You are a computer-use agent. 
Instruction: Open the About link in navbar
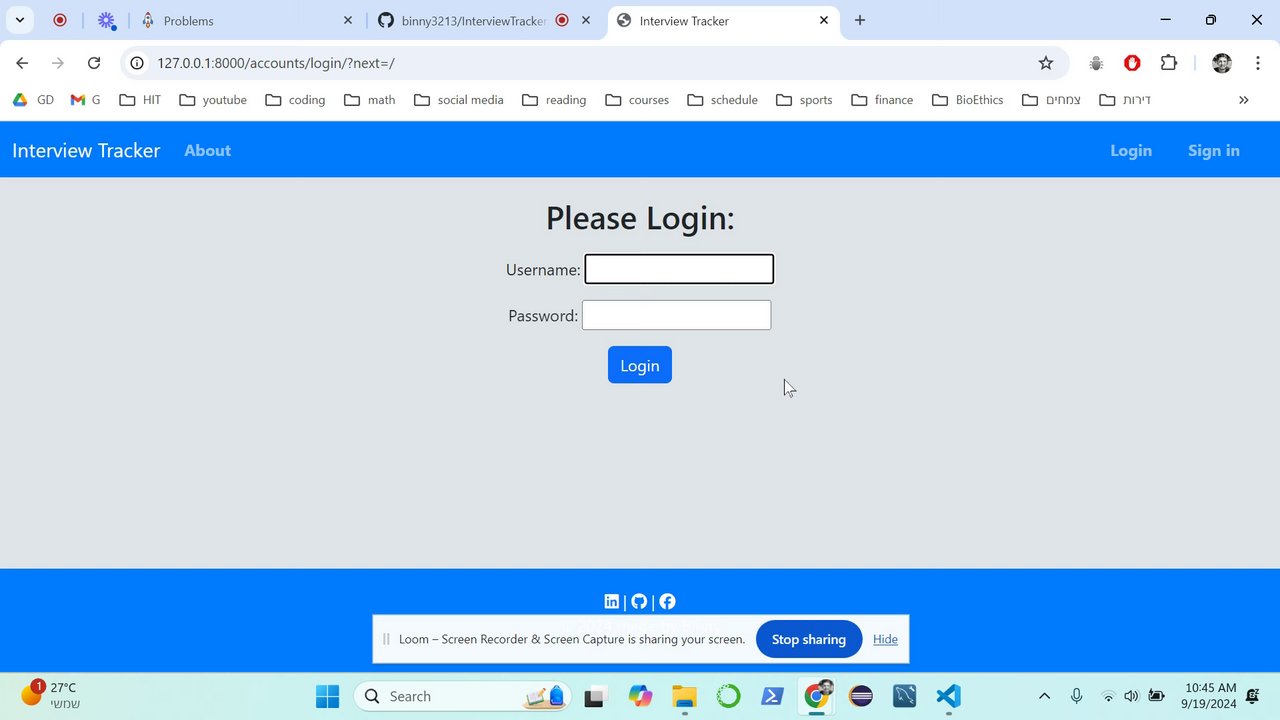coord(207,150)
